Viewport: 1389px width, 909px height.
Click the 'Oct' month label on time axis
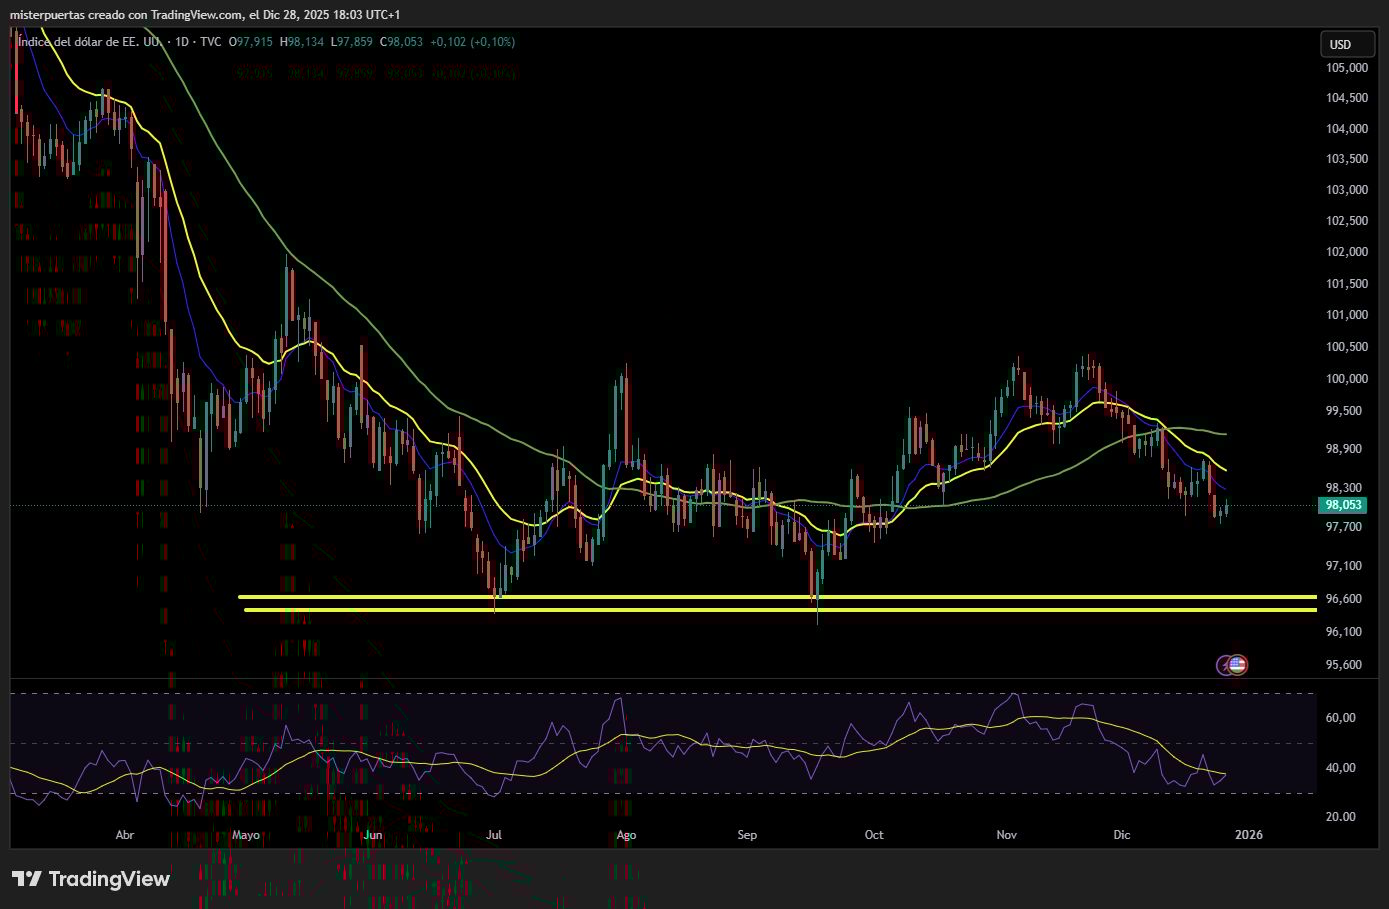pyautogui.click(x=874, y=835)
